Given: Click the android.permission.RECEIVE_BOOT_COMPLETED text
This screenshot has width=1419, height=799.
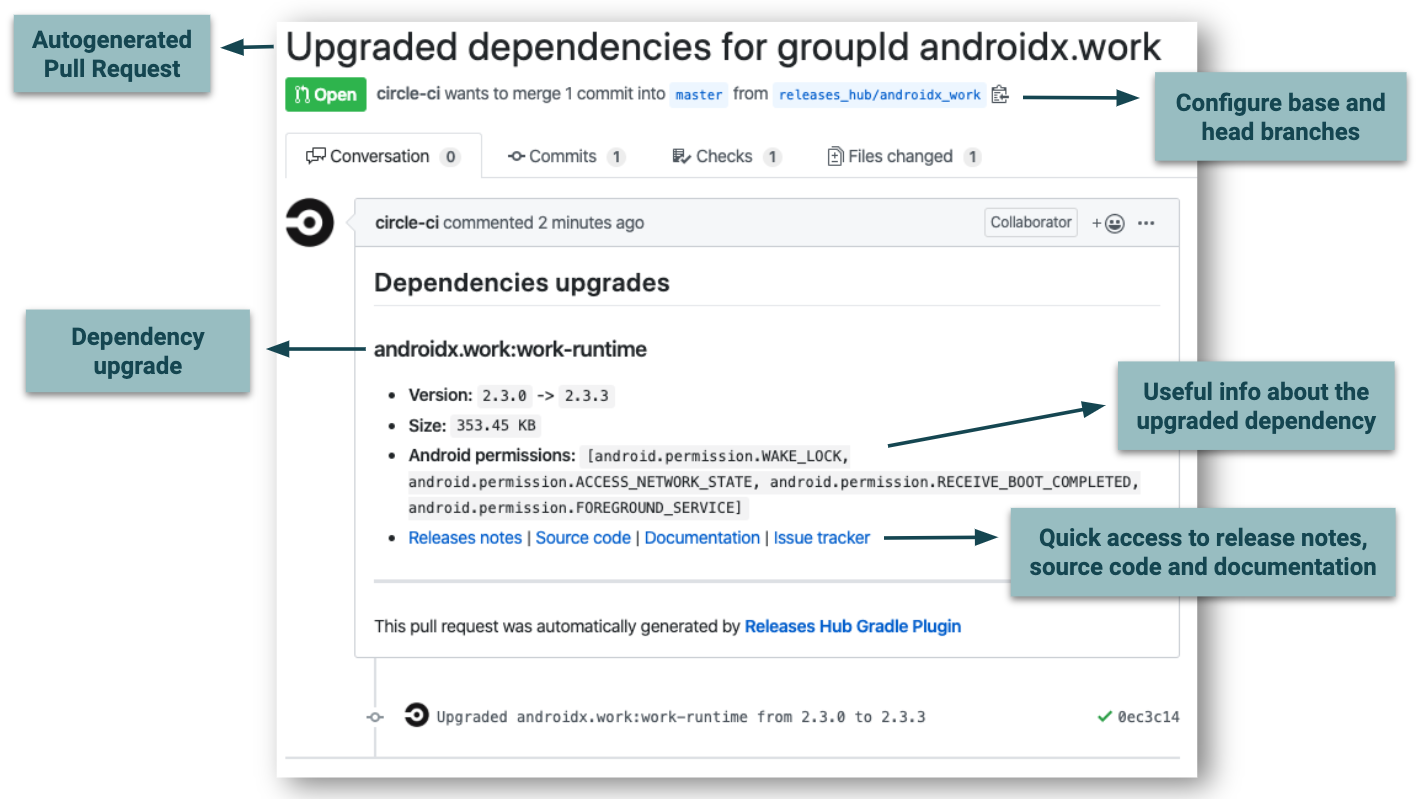Looking at the screenshot, I should coord(951,482).
